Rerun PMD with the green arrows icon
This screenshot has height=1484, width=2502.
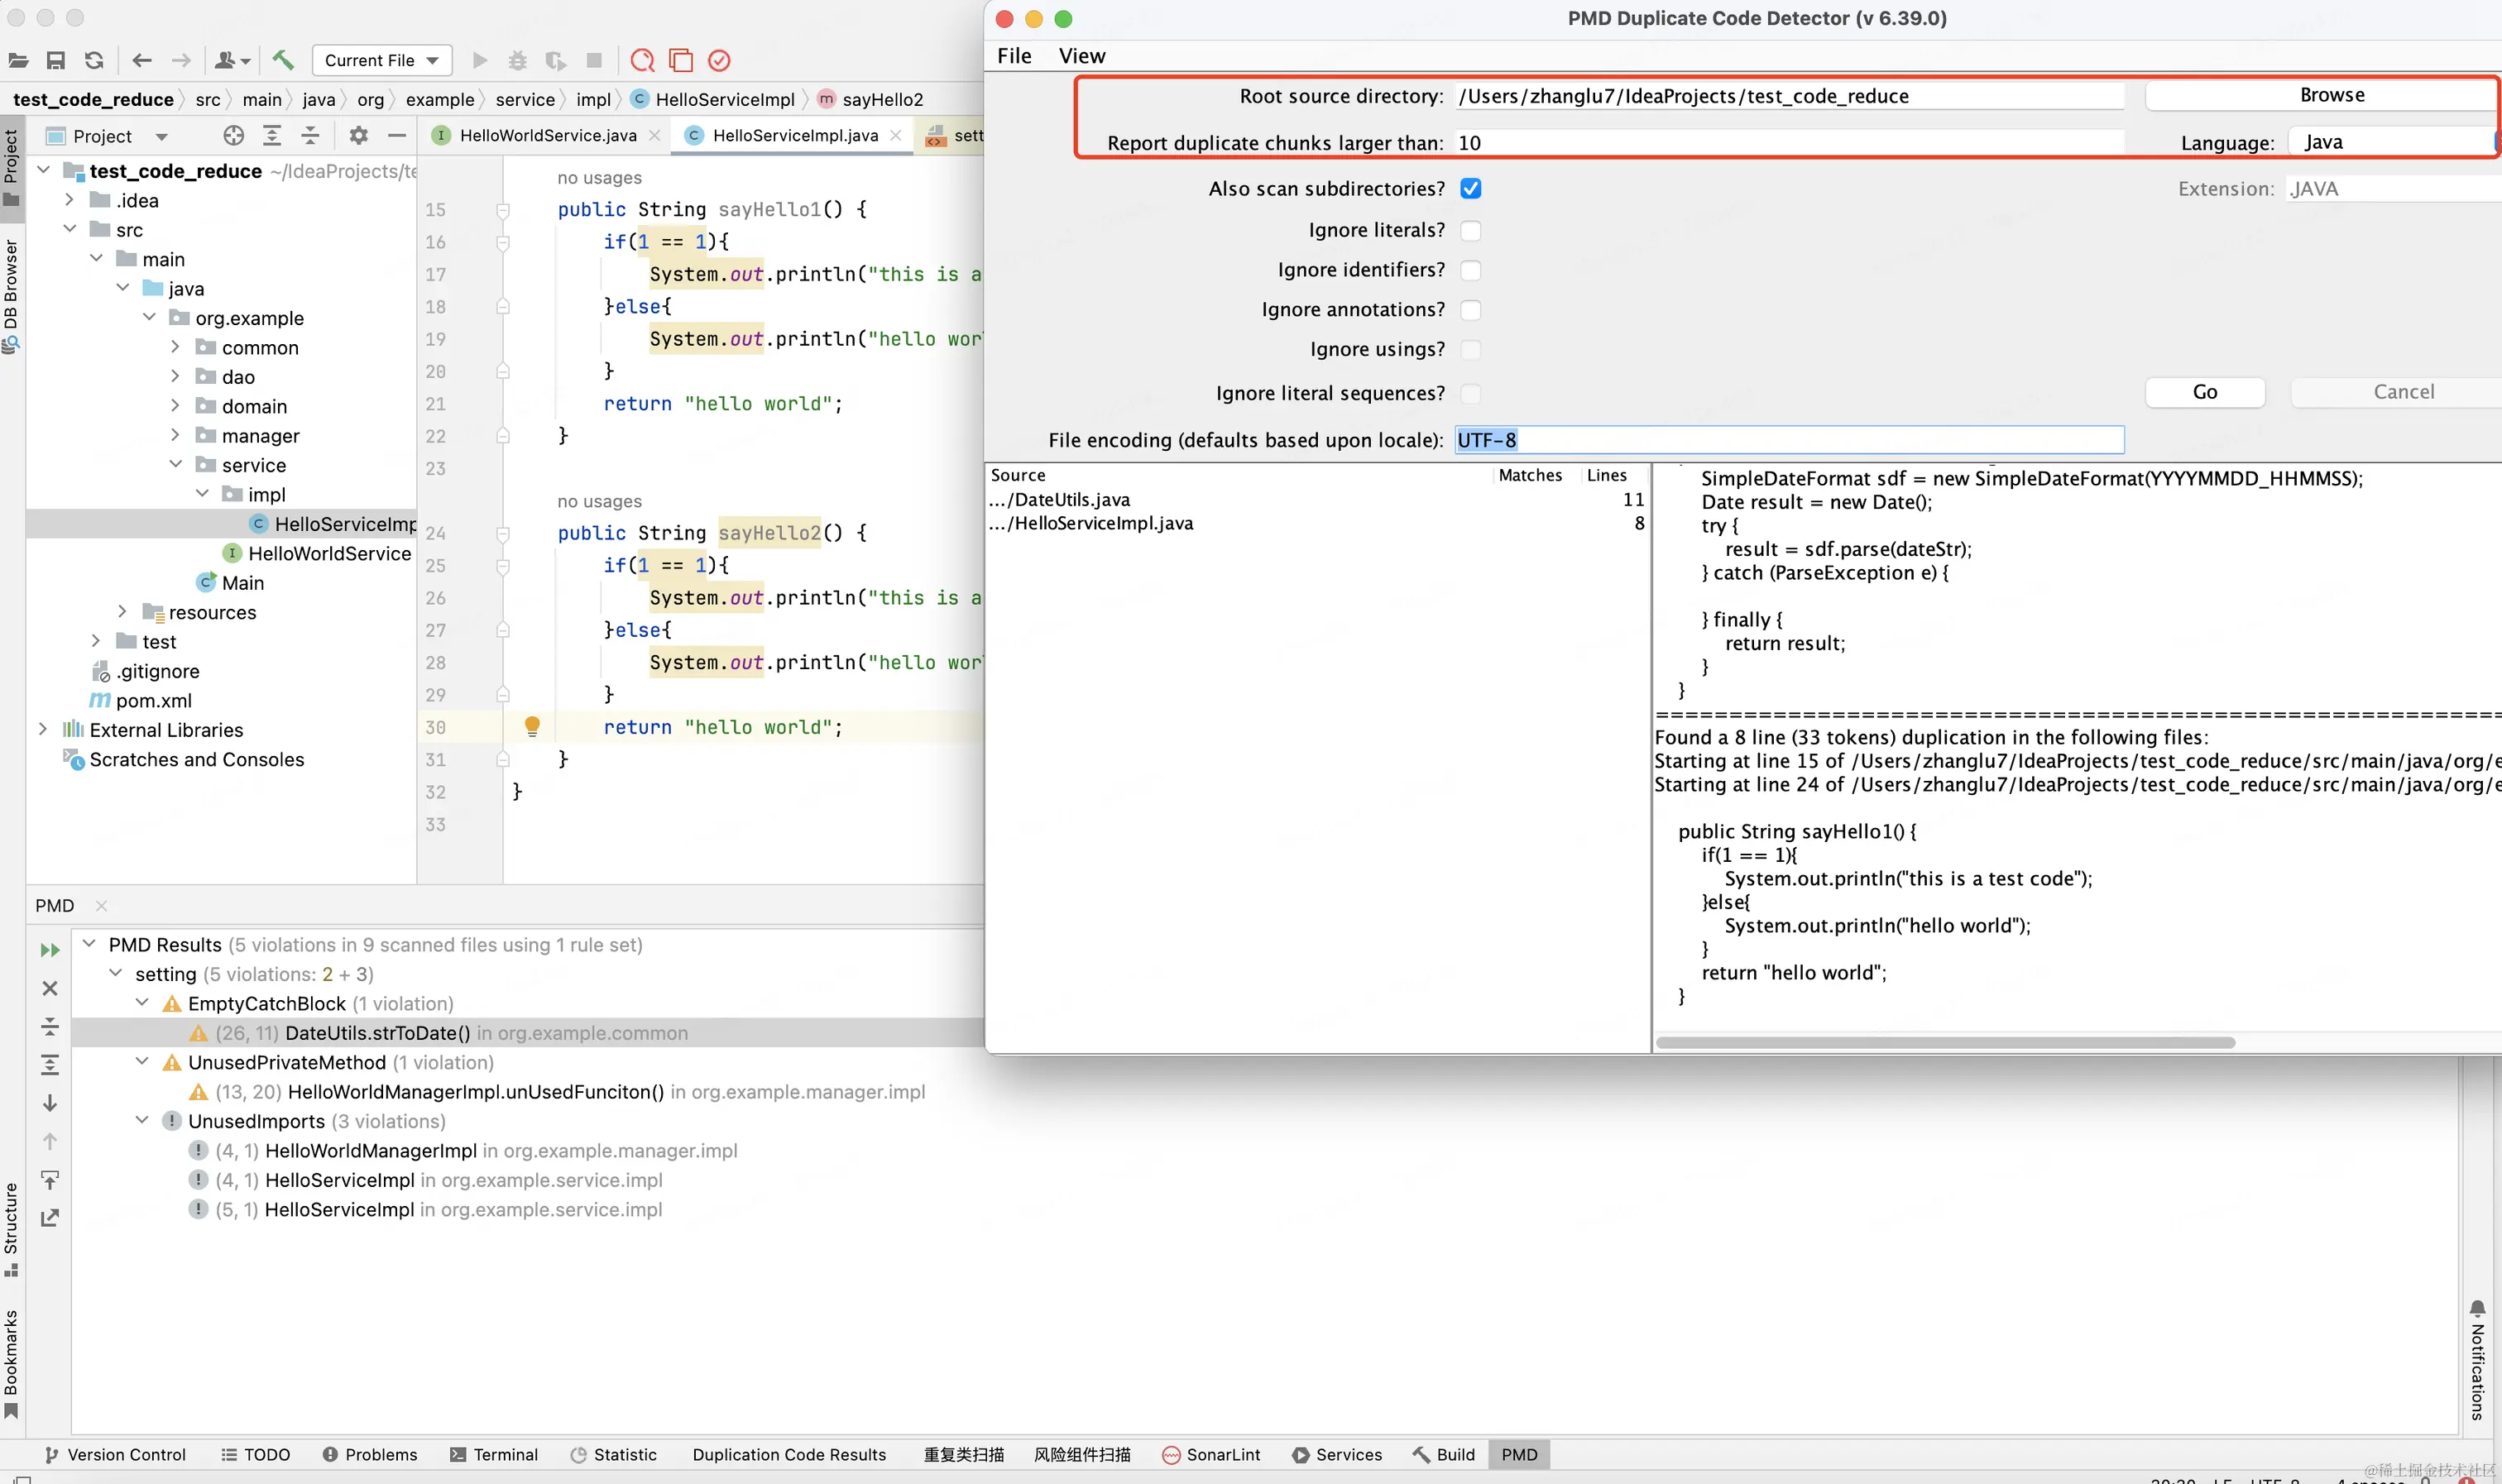coord(50,949)
